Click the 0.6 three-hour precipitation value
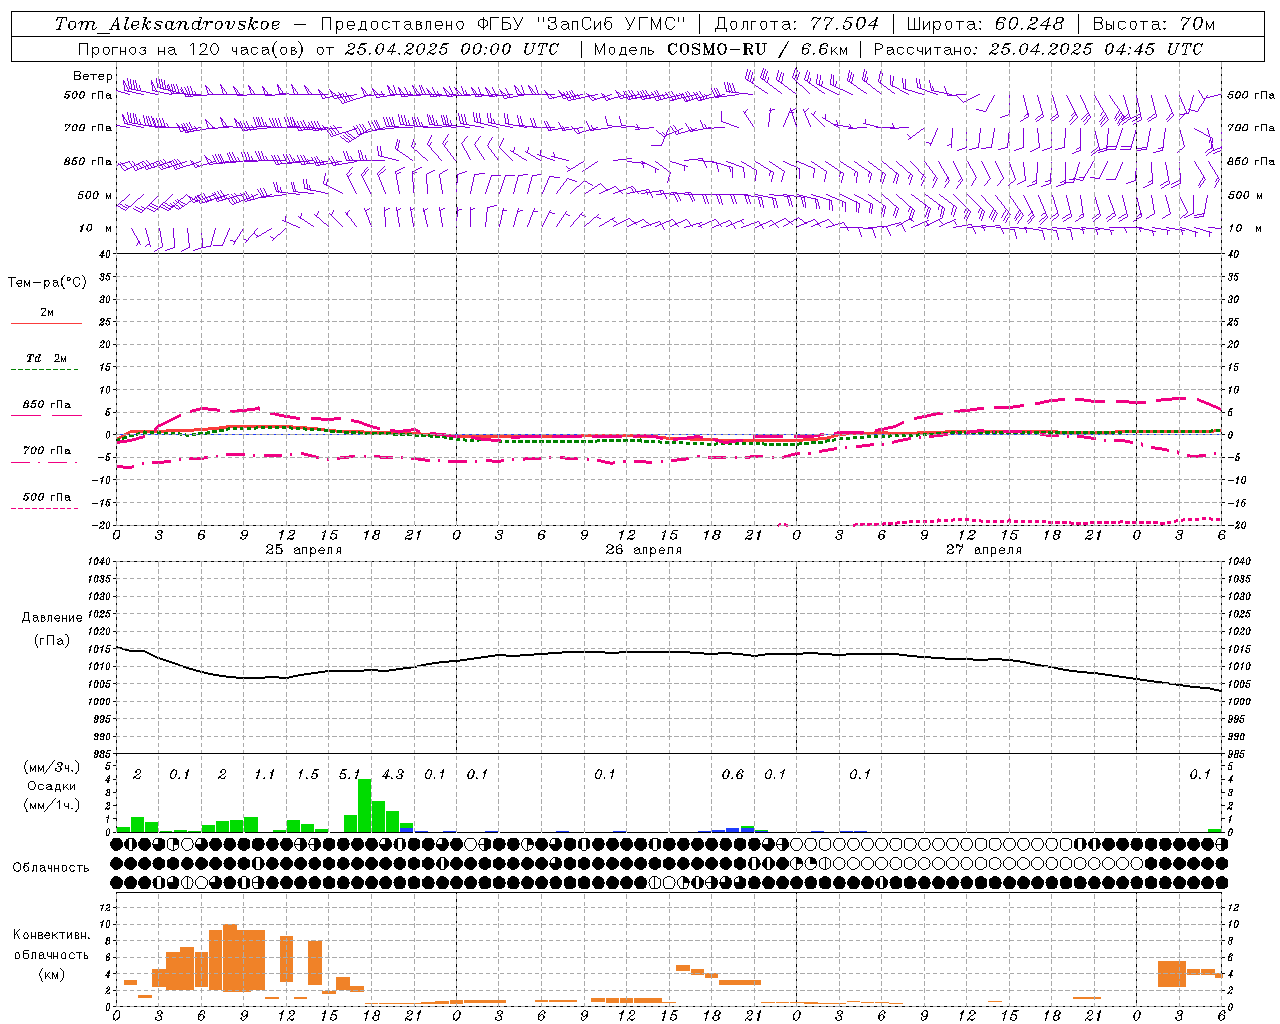Screen dimensions: 1280x1024 click(x=733, y=774)
